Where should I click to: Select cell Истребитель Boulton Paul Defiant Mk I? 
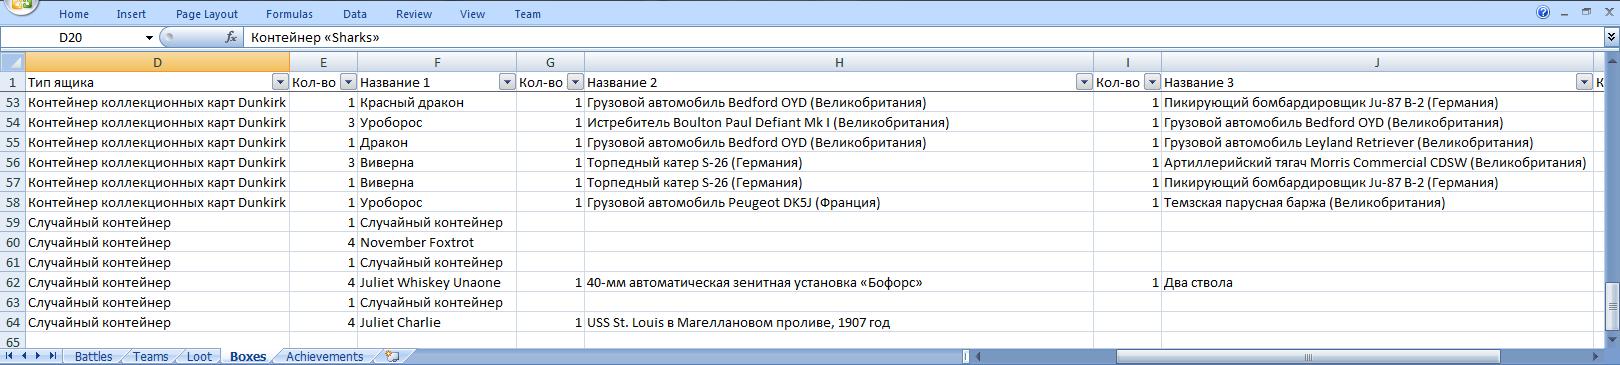coord(839,122)
